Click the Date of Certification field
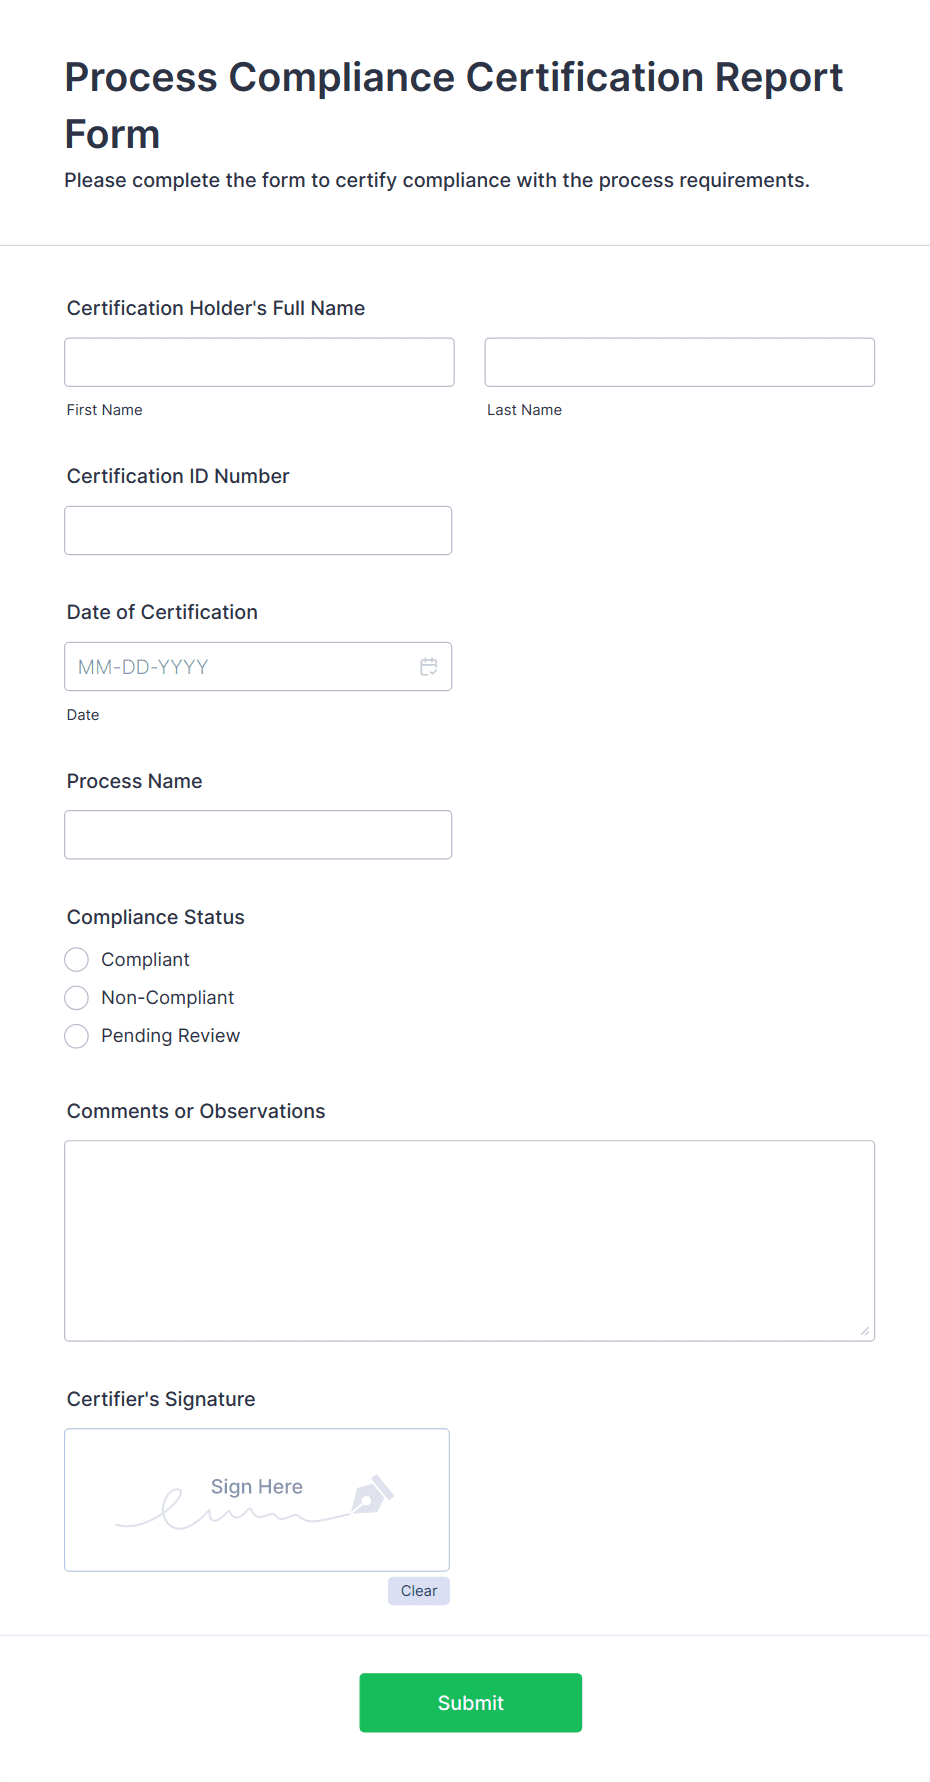Viewport: 930px width, 1782px height. (240, 666)
